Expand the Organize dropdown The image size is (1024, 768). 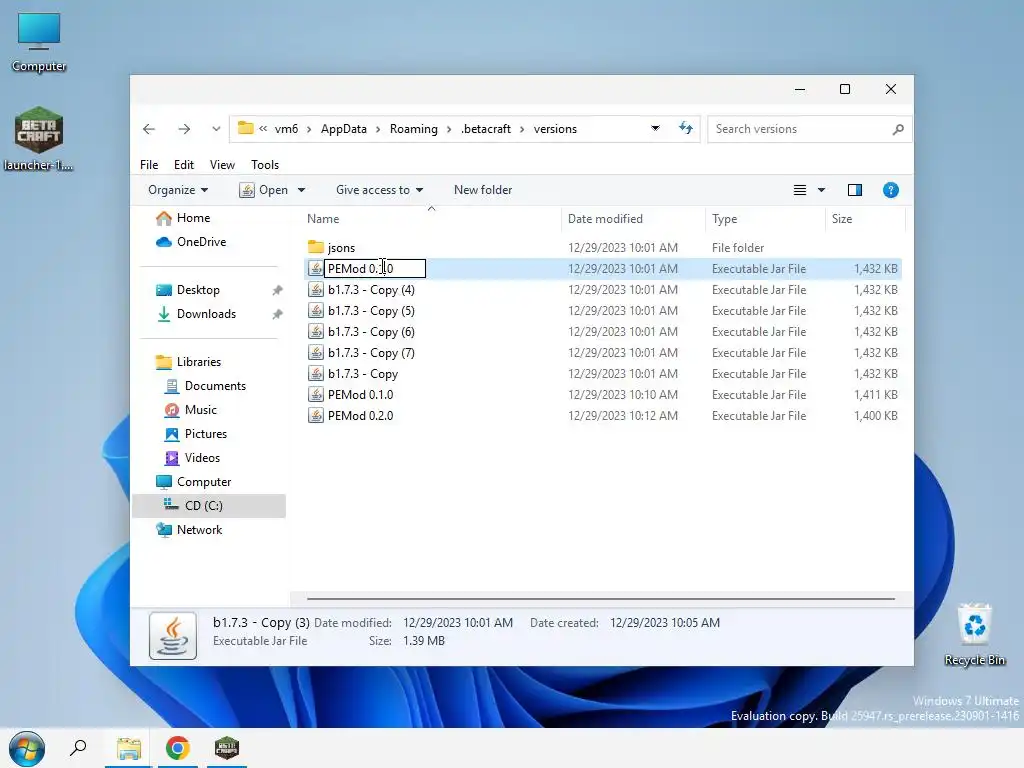tap(178, 190)
